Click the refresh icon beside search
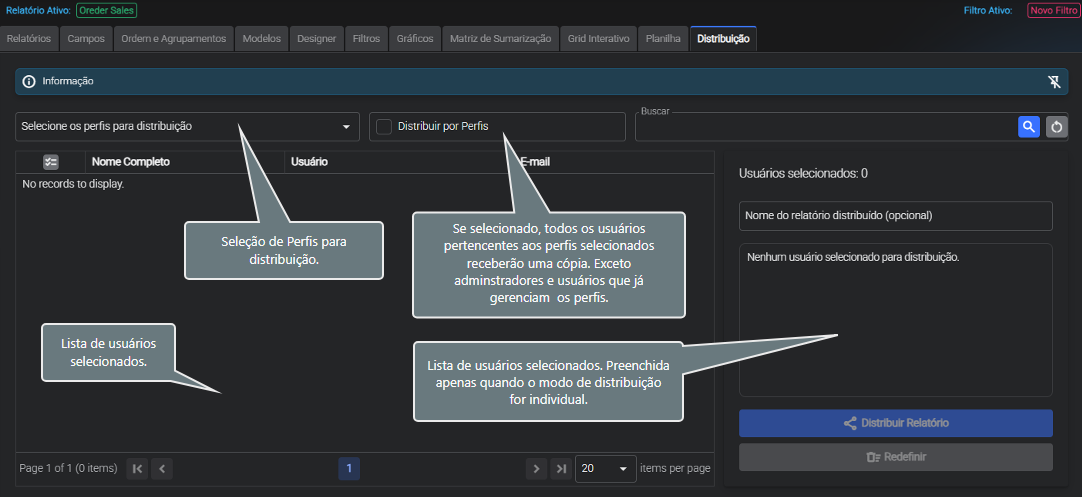The image size is (1082, 497). click(x=1056, y=127)
